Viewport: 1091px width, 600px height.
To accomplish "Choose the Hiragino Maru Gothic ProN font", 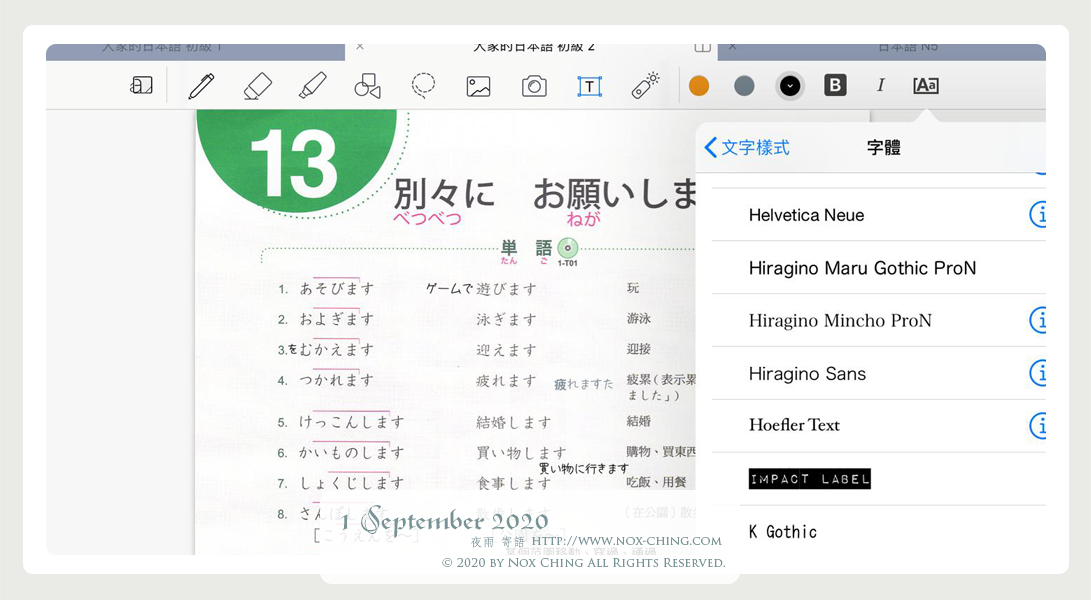I will point(878,268).
